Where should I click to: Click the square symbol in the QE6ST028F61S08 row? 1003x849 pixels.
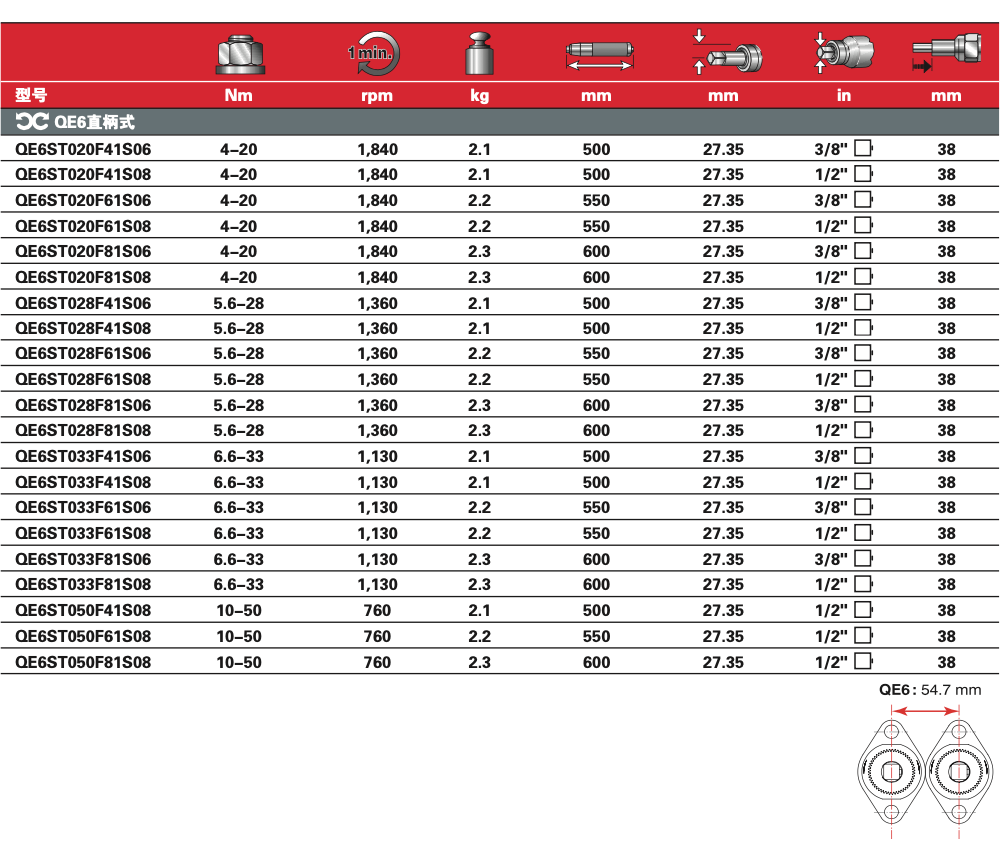tap(863, 379)
